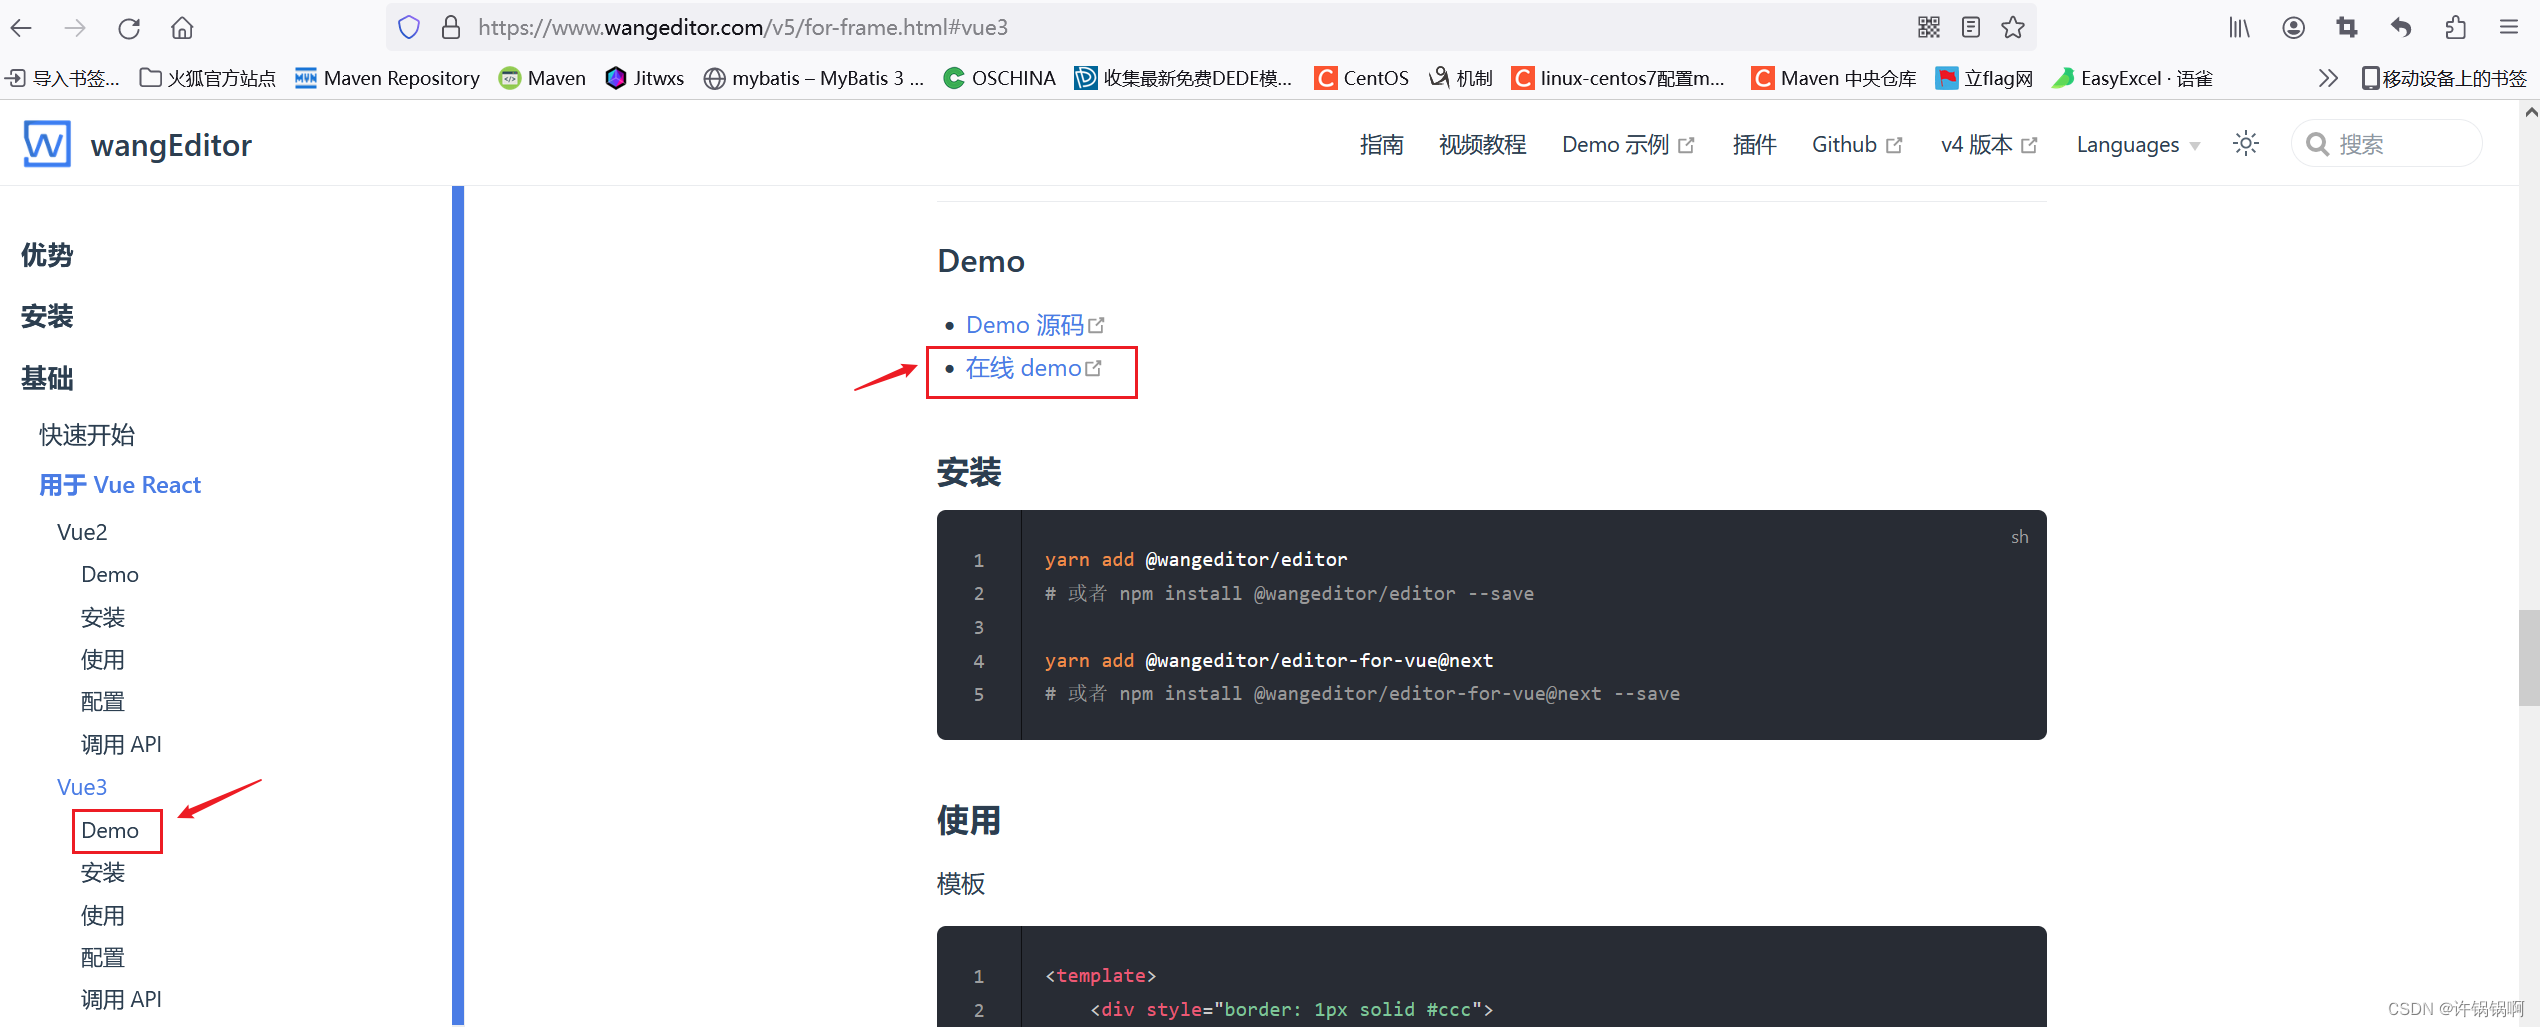Viewport: 2540px width, 1027px height.
Task: Open the Extensions puzzle icon
Action: click(2455, 27)
